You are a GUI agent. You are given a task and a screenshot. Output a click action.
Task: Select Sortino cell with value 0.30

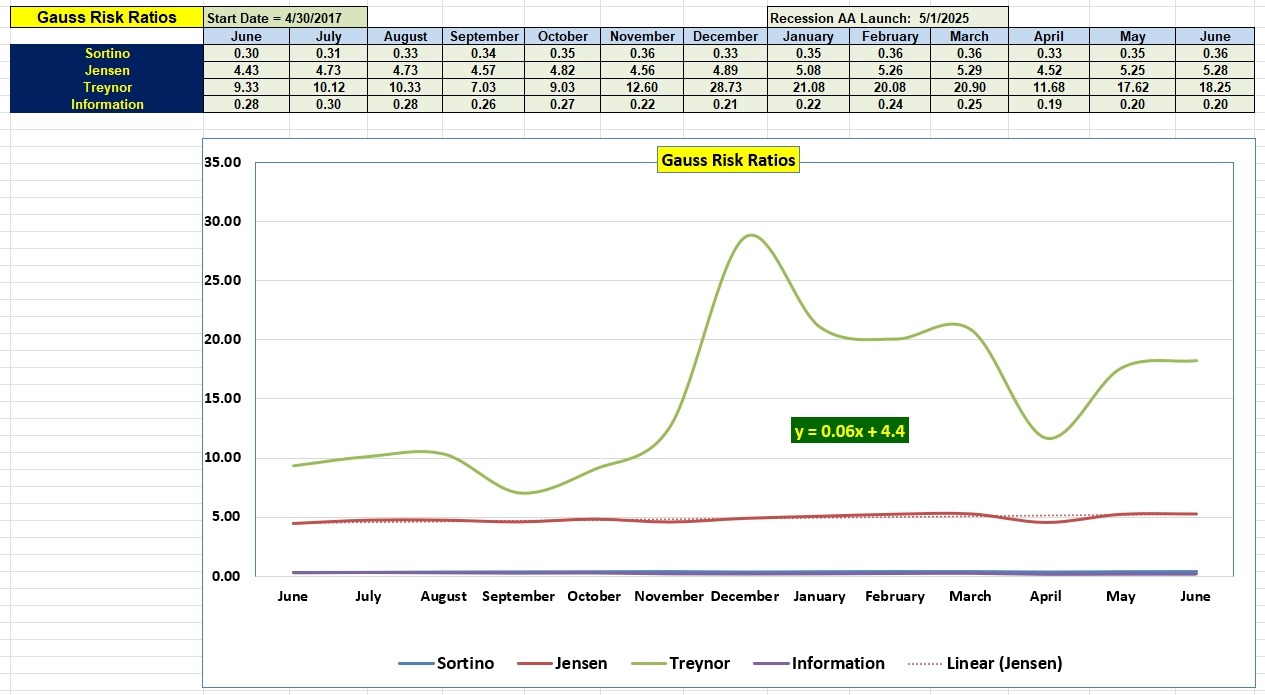pyautogui.click(x=246, y=53)
